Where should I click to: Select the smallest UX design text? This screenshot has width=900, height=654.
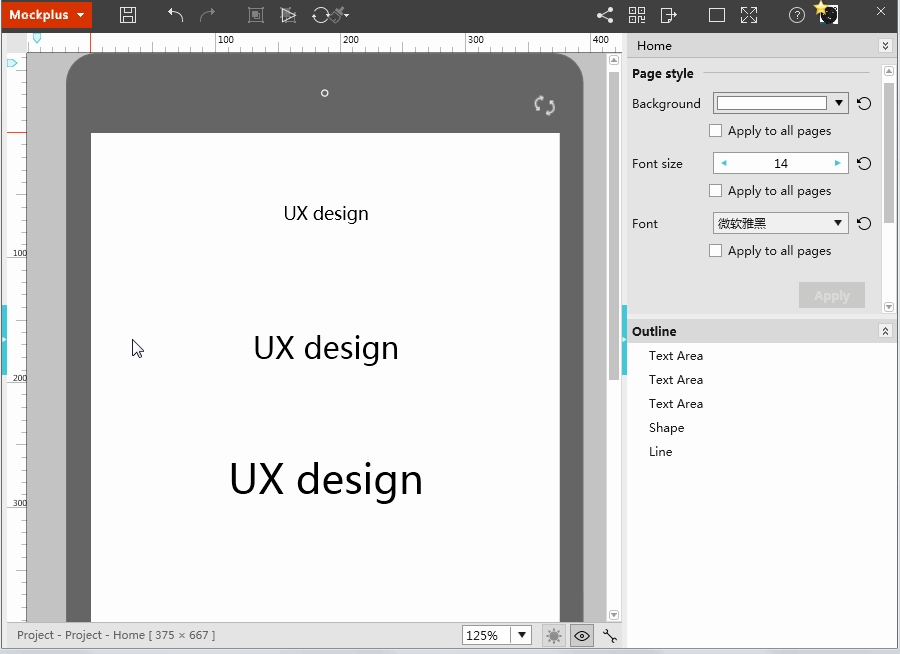coord(326,214)
